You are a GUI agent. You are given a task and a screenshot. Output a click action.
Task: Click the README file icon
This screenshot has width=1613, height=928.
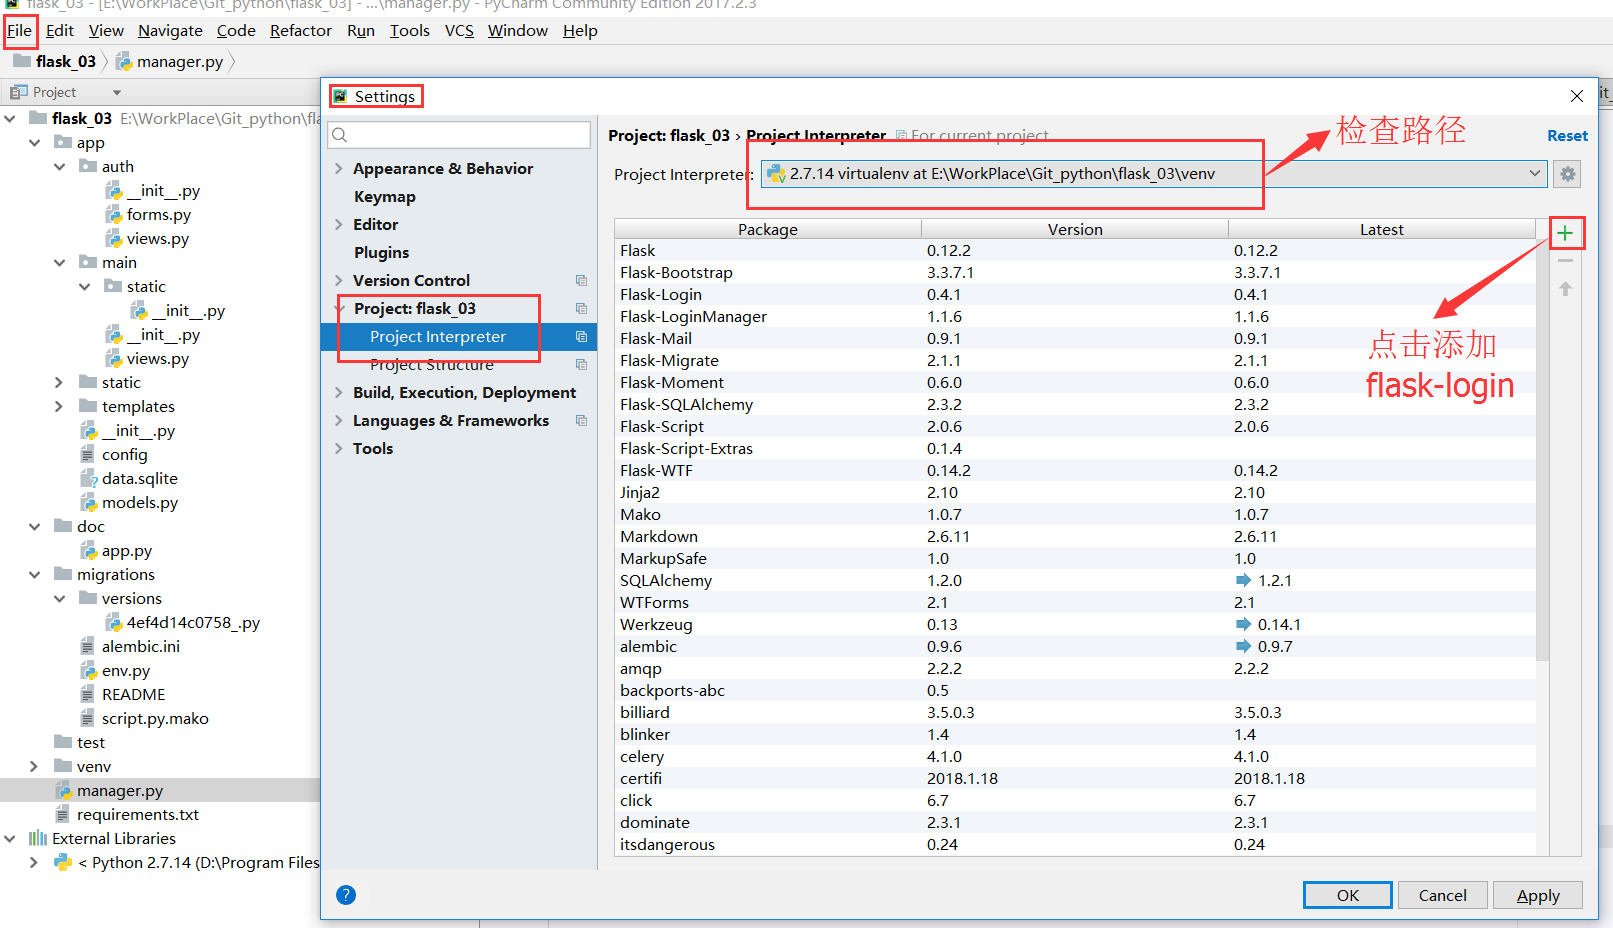pos(88,694)
